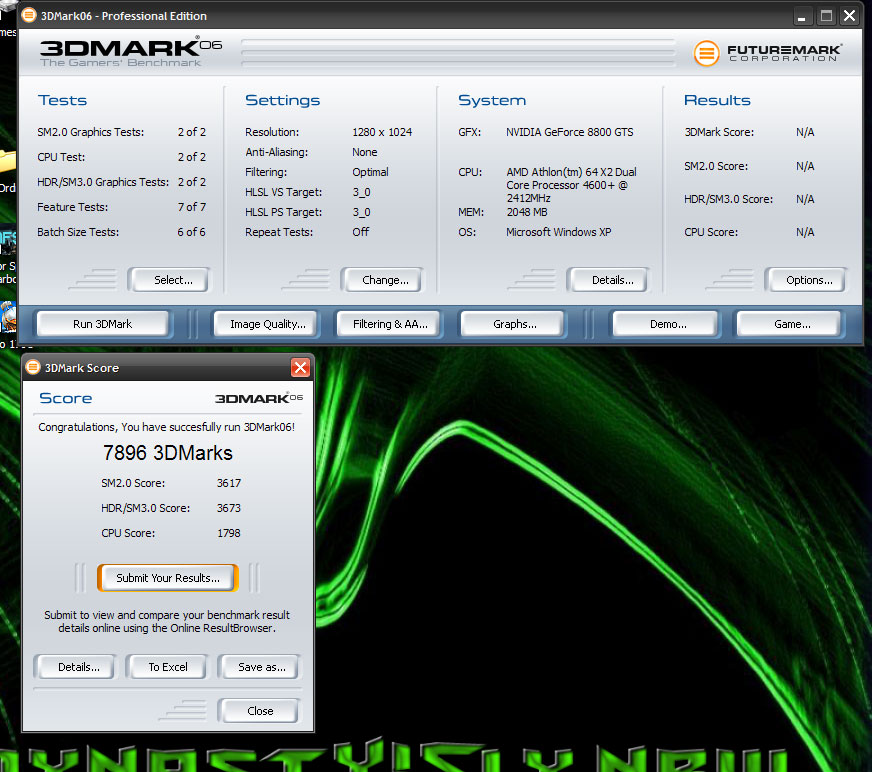Click MEM value 2048 MB

[x=527, y=212]
